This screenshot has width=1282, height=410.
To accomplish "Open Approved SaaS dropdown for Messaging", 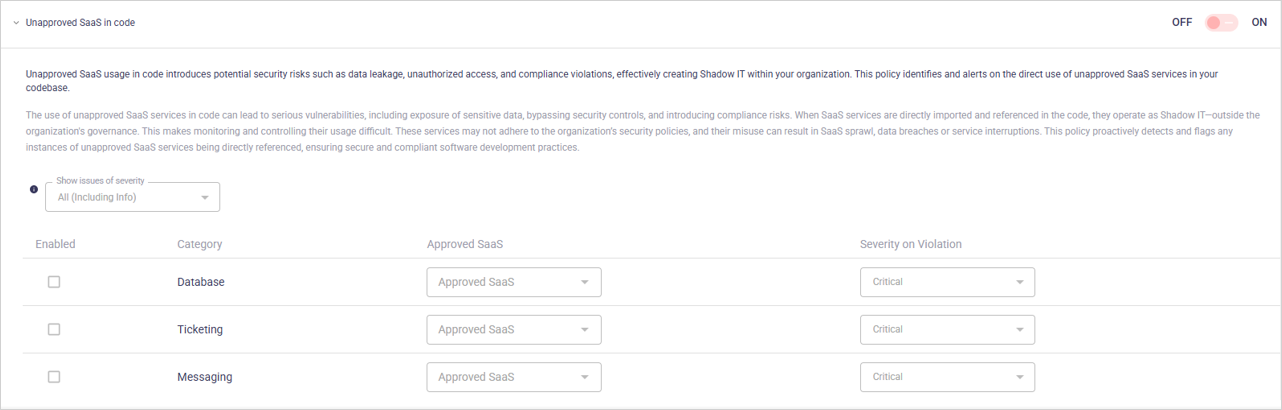I will click(513, 377).
